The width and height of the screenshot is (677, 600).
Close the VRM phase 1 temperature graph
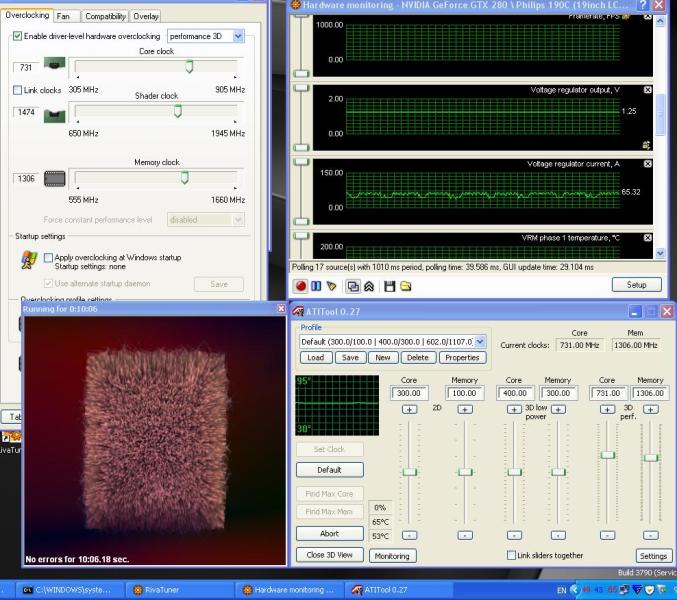coord(648,237)
